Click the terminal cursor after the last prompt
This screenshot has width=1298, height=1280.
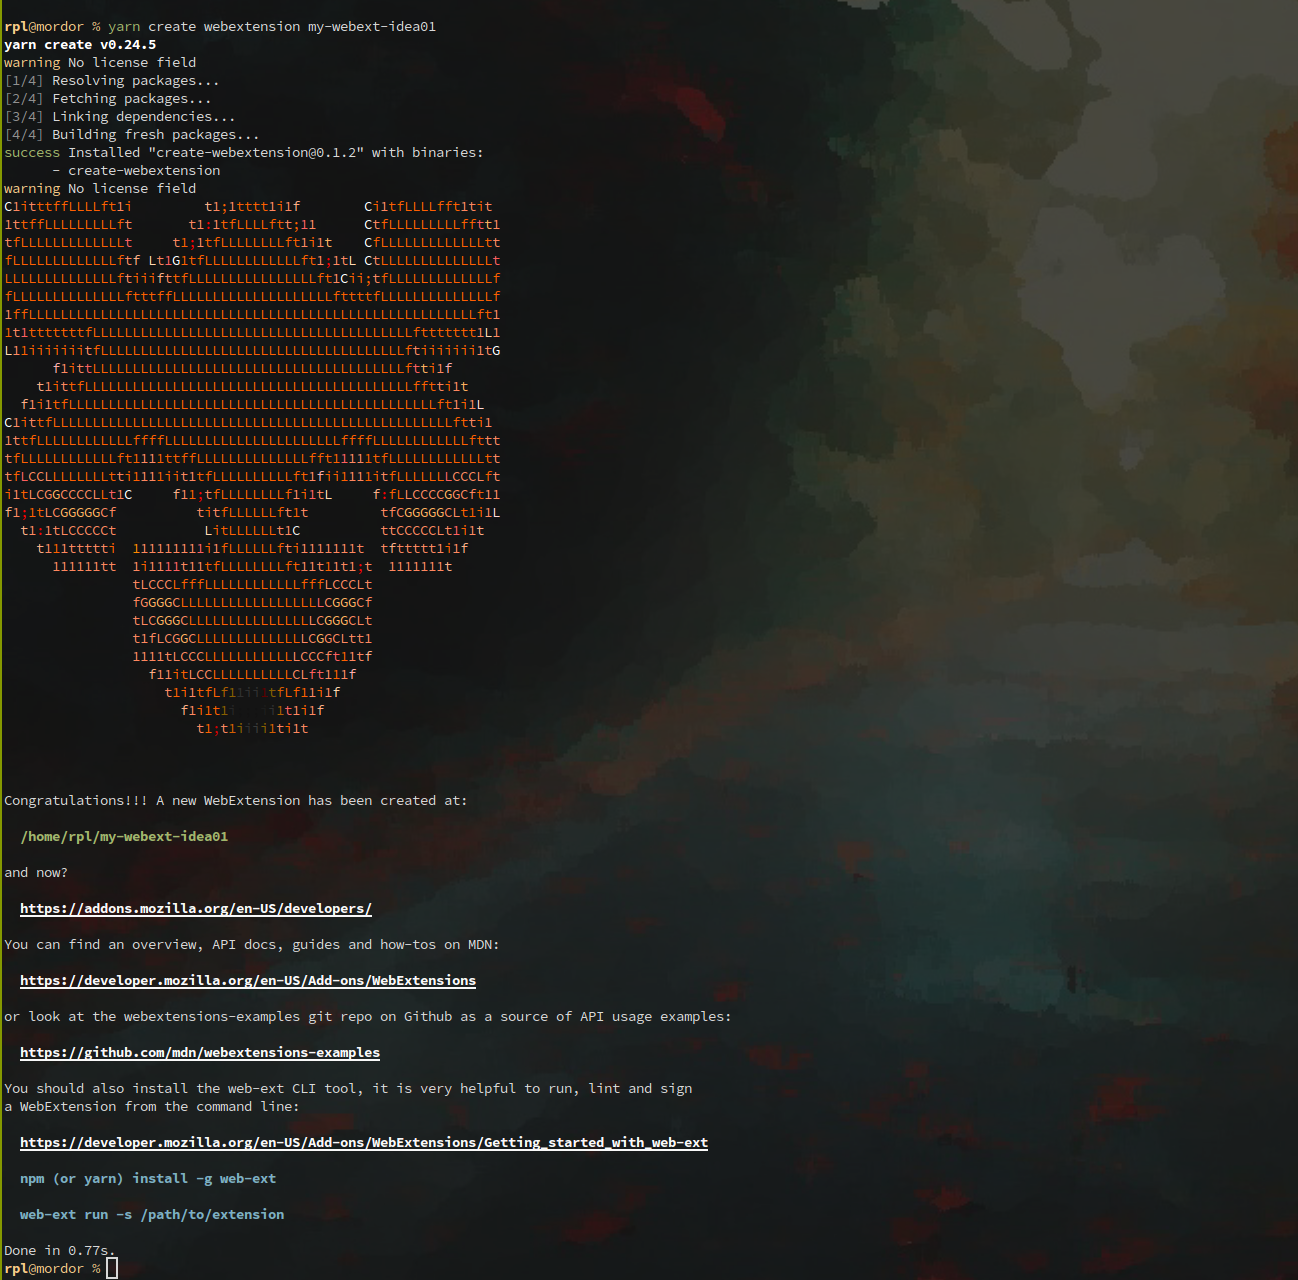[x=112, y=1269]
